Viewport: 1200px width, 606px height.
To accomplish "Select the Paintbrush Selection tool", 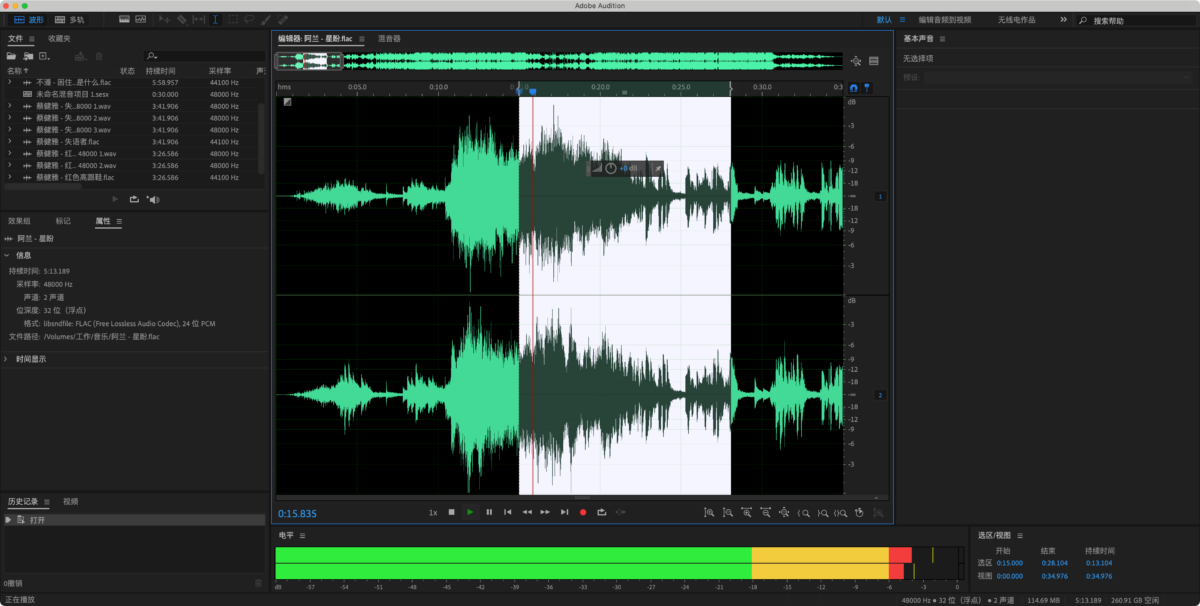I will click(265, 19).
